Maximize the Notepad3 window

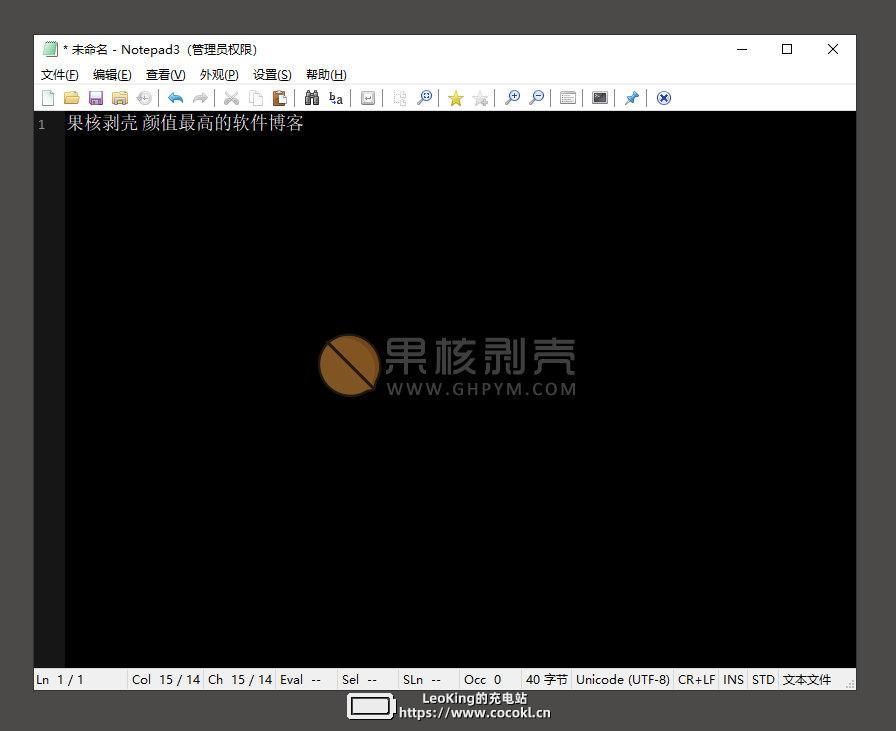pos(787,49)
